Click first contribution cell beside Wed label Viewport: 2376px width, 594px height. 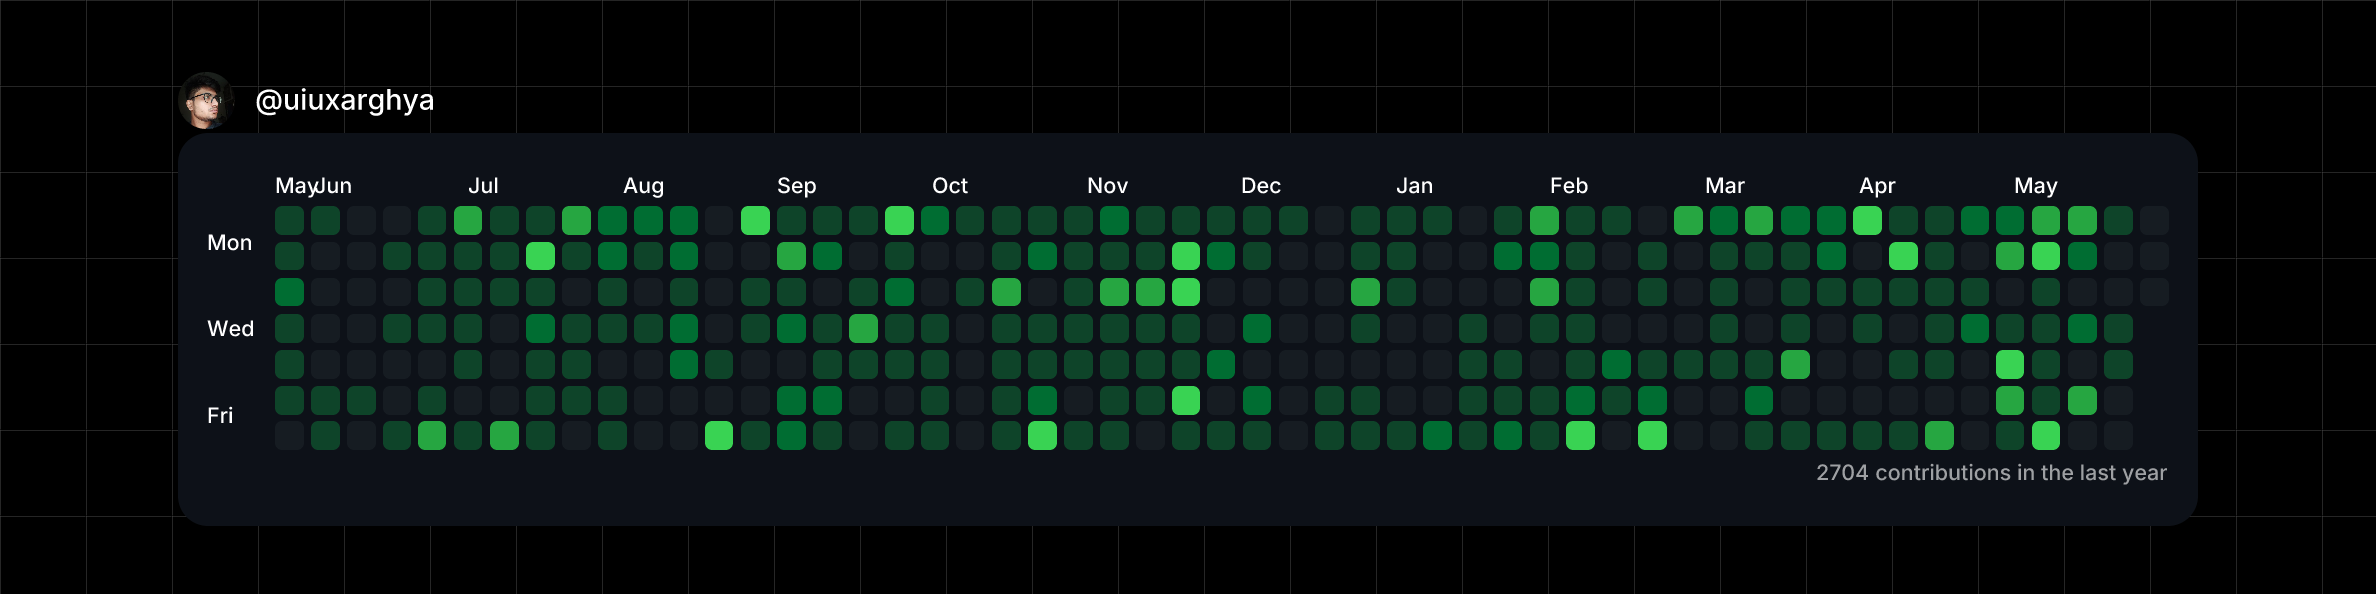pyautogui.click(x=289, y=328)
